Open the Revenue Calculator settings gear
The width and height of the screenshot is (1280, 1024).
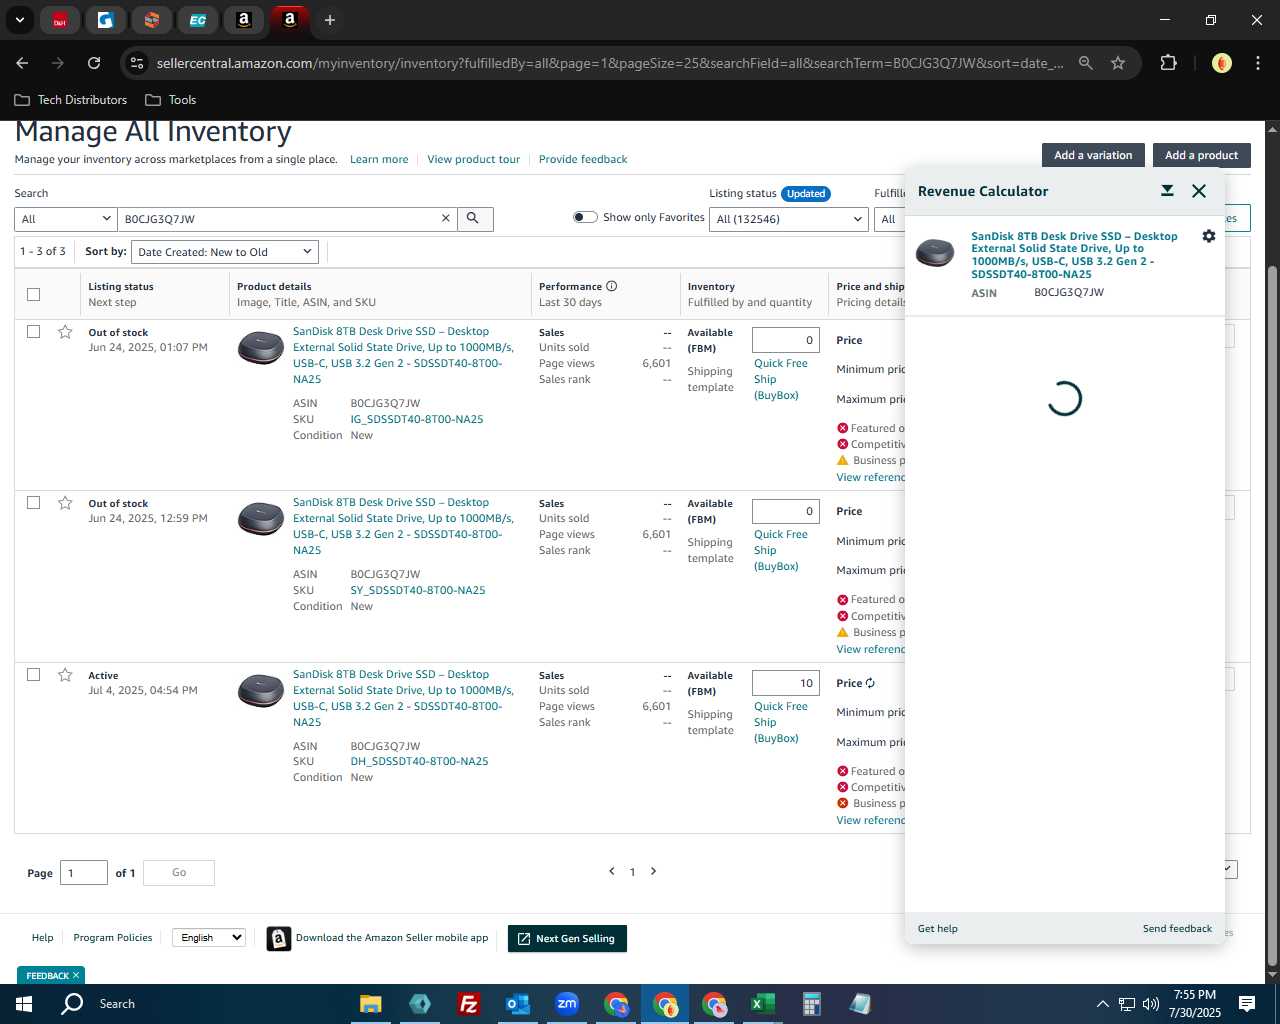point(1208,236)
